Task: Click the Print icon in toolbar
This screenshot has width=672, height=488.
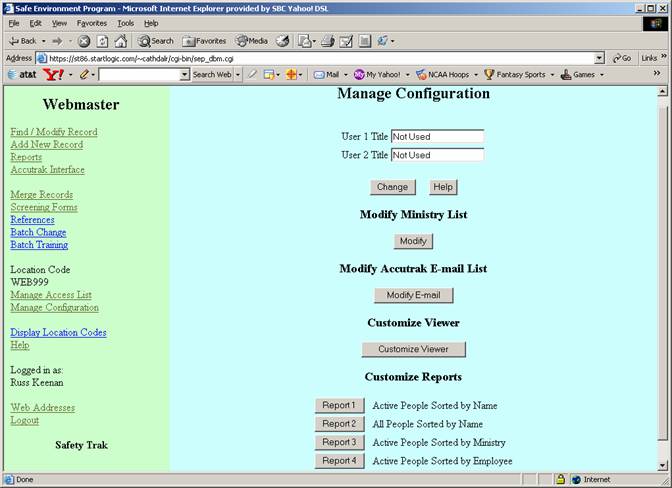Action: click(326, 41)
